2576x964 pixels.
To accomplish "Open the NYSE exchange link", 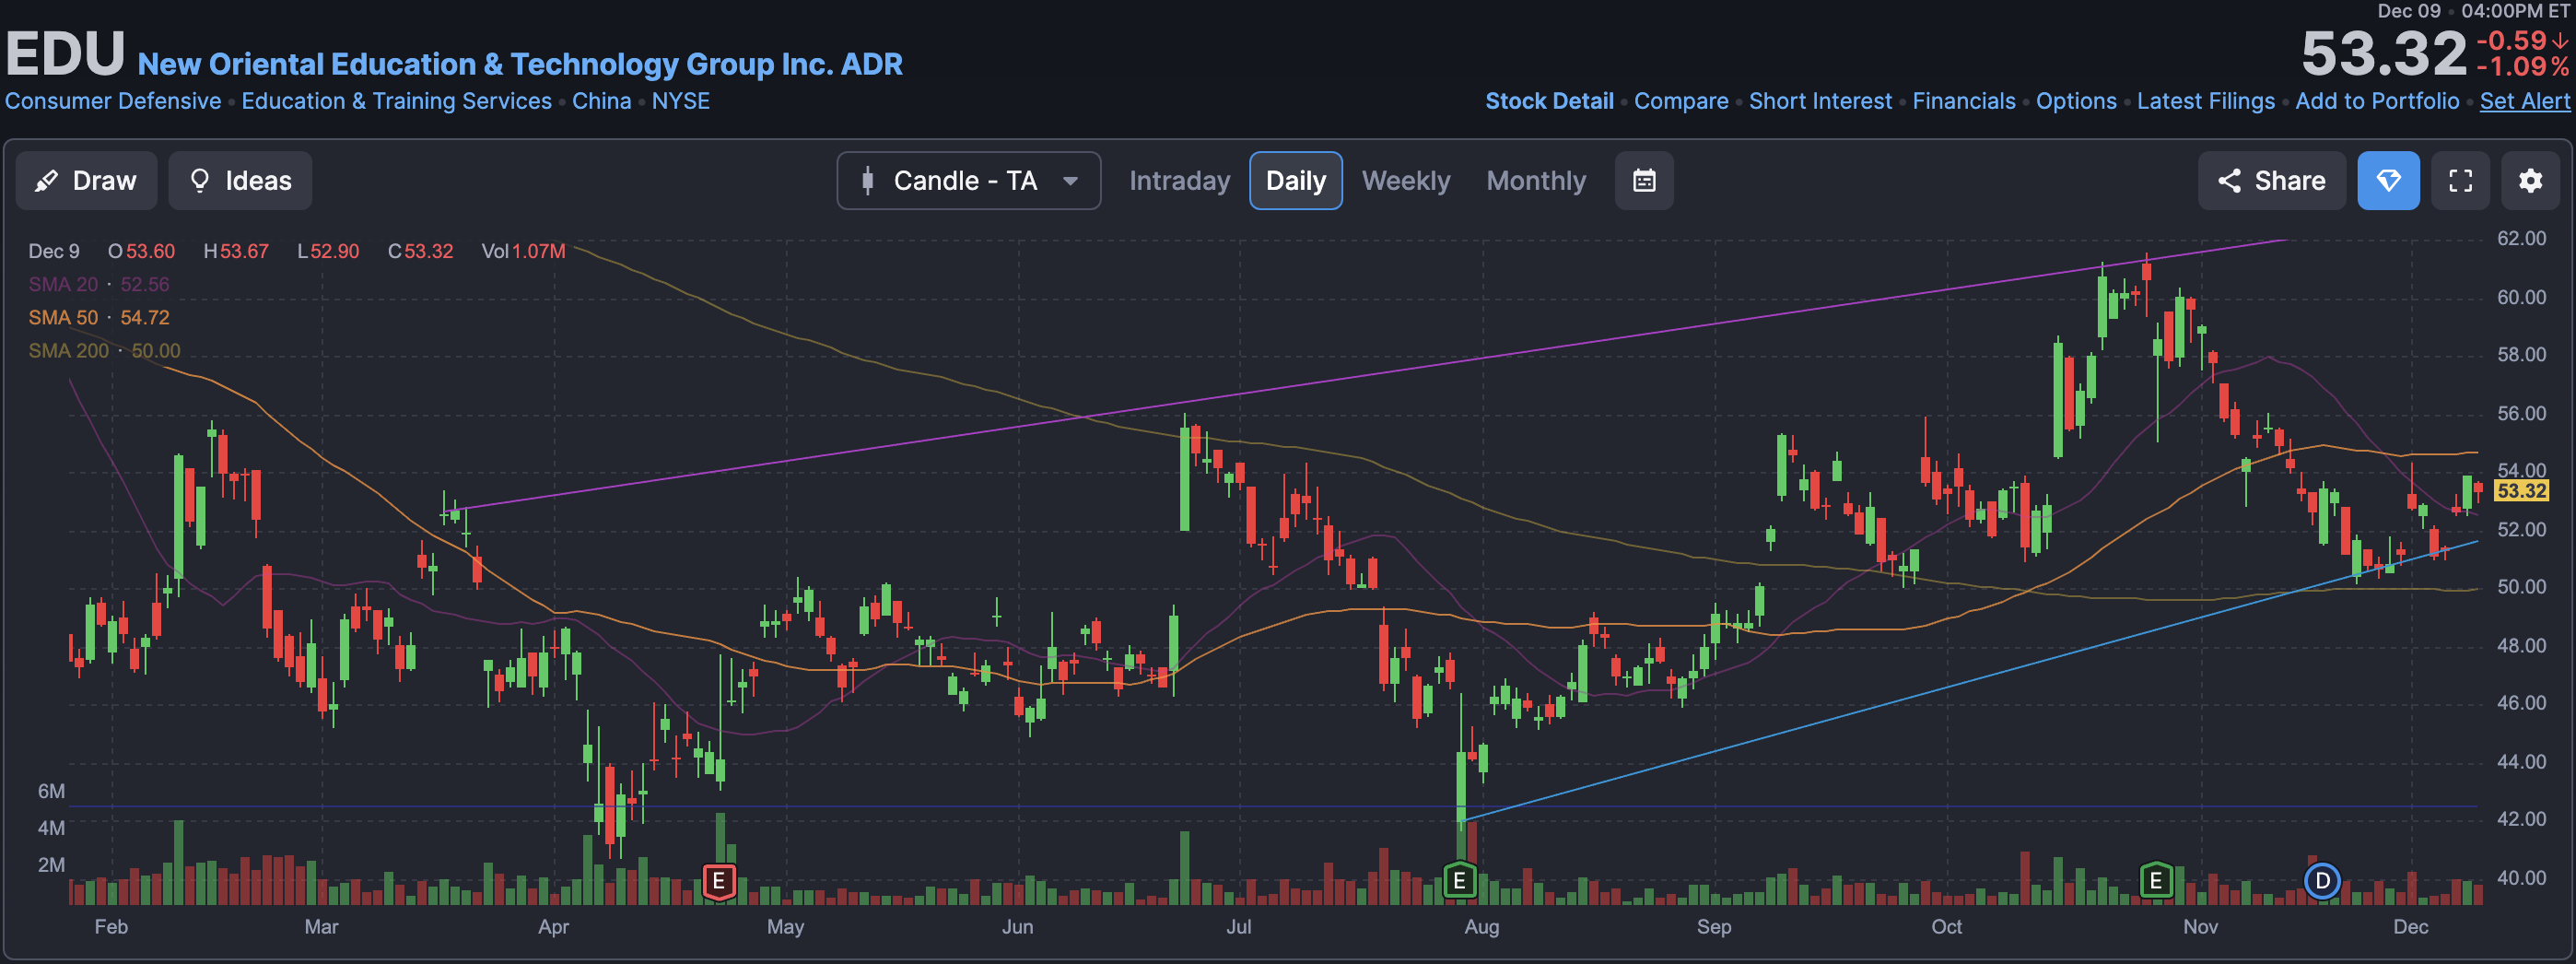I will coord(680,101).
